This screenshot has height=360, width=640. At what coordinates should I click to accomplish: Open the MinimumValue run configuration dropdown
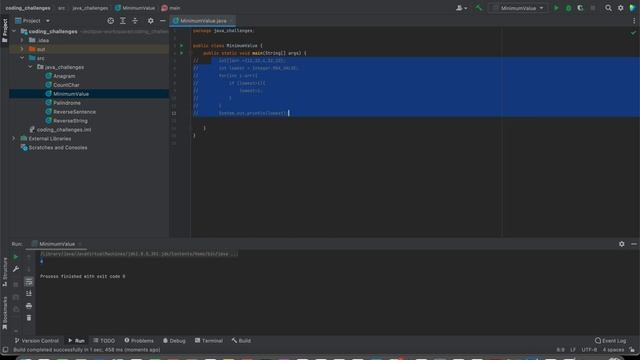coord(518,8)
